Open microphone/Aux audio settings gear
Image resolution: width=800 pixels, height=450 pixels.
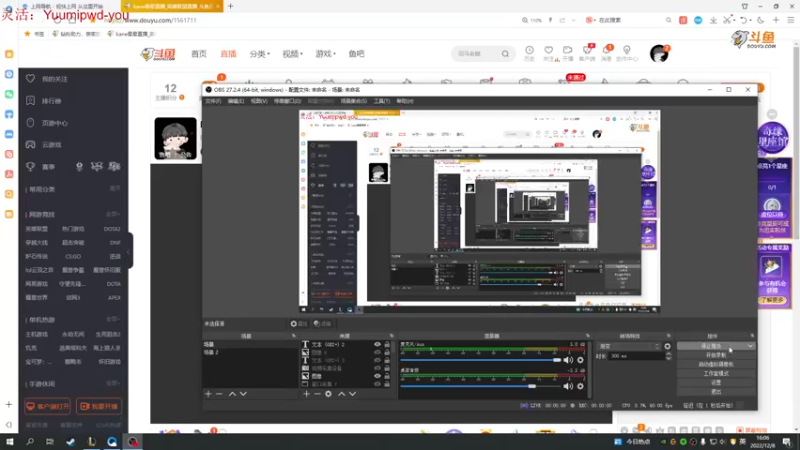pyautogui.click(x=580, y=360)
